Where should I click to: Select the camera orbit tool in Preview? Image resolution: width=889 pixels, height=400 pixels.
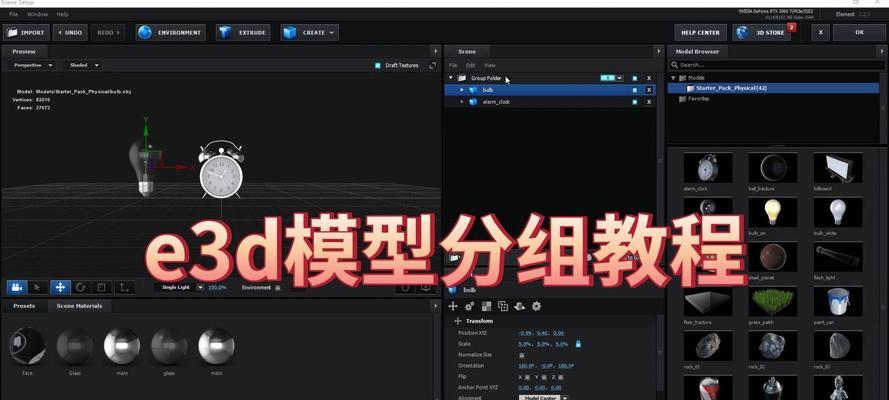click(17, 287)
